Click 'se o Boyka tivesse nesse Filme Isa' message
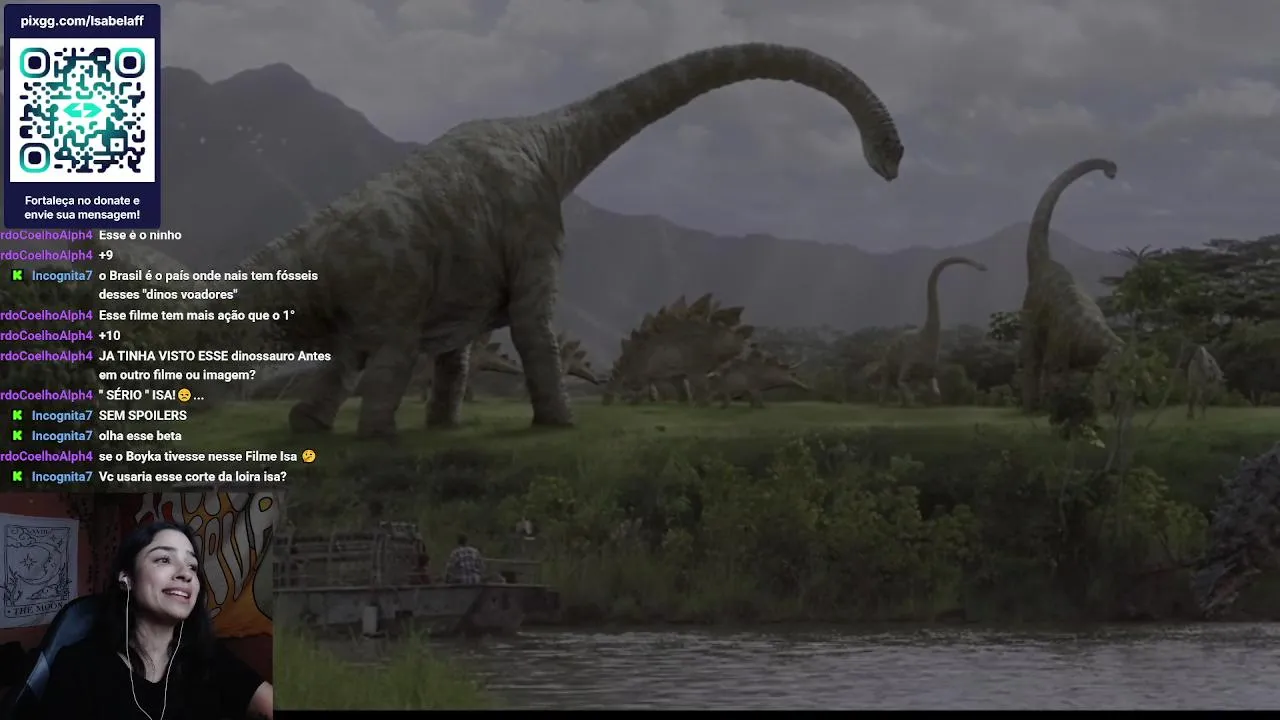Image resolution: width=1280 pixels, height=720 pixels. (207, 456)
